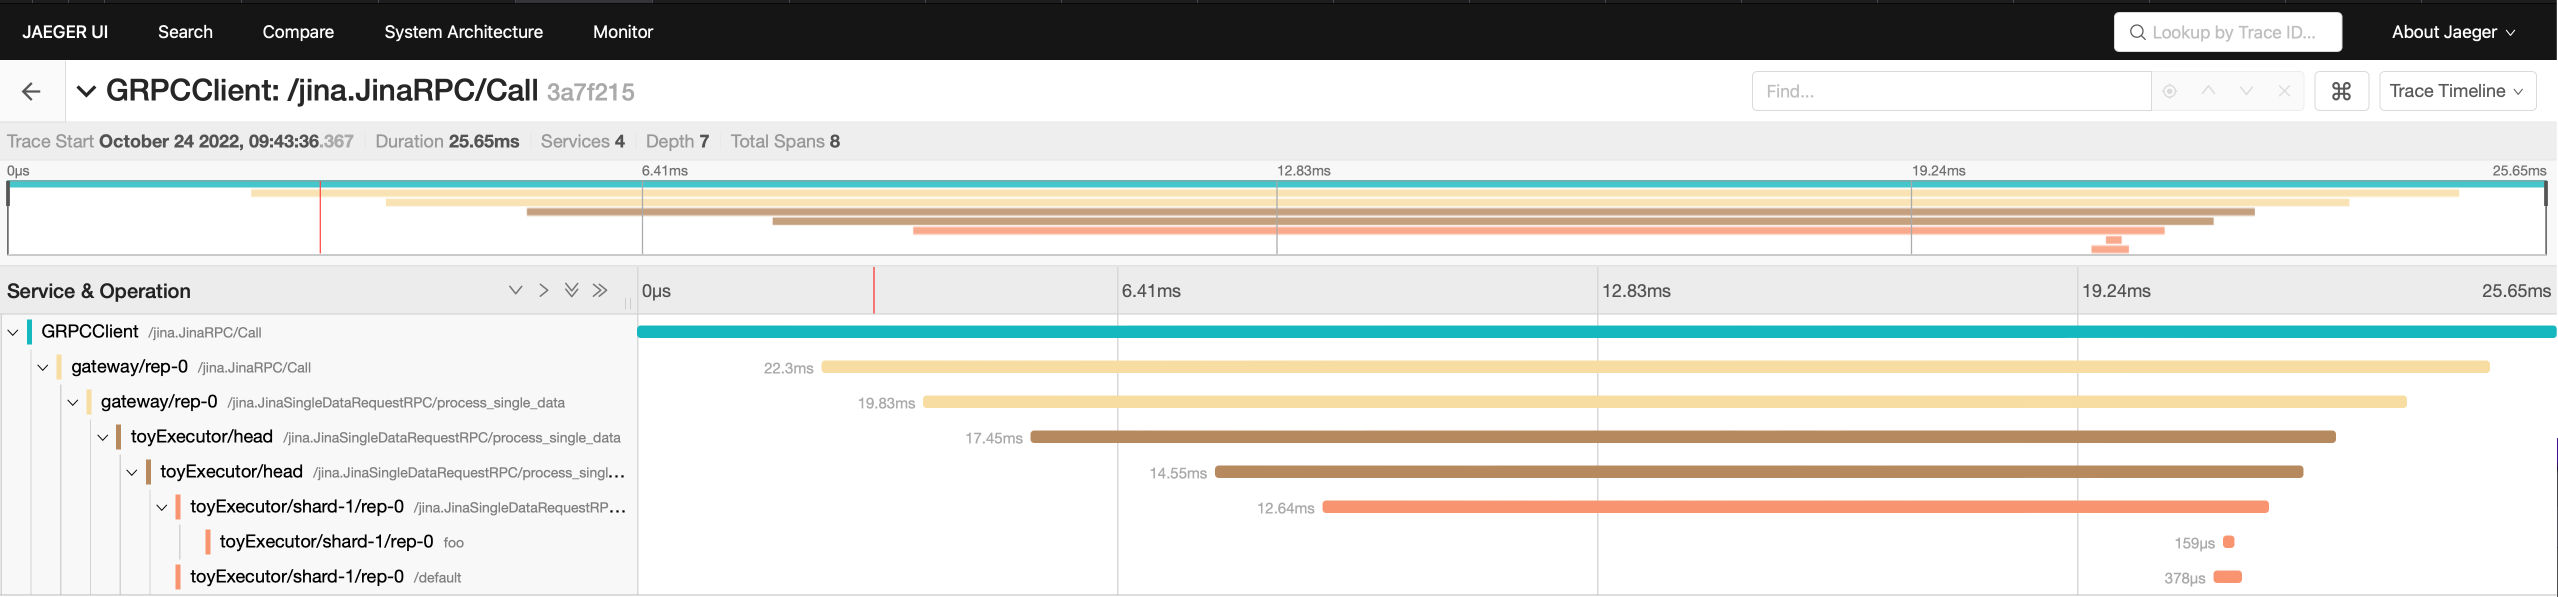Open JAEGER UI home link
2558x597 pixels.
point(65,32)
